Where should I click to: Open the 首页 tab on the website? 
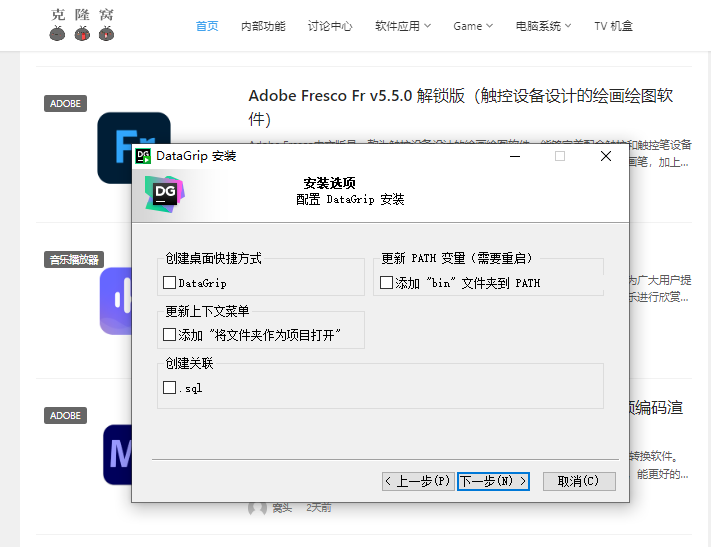[x=207, y=26]
